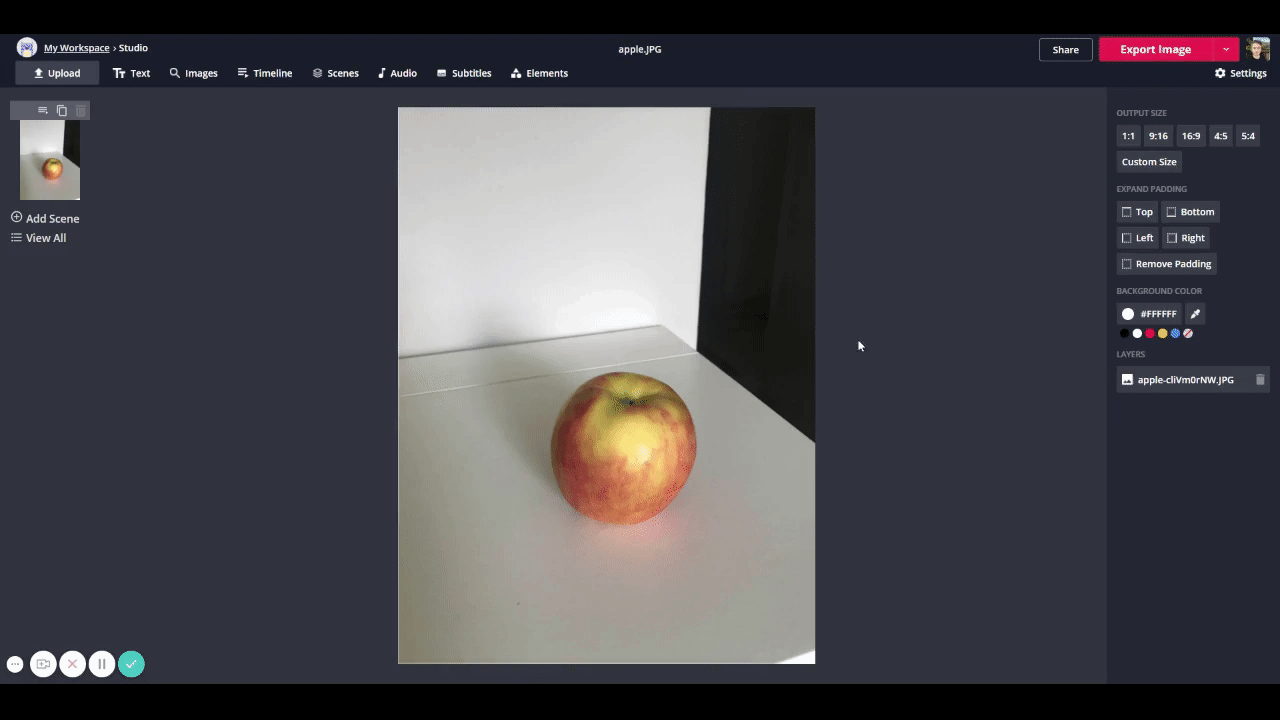1280x720 pixels.
Task: Click the apple.JPG project title
Action: tap(640, 49)
